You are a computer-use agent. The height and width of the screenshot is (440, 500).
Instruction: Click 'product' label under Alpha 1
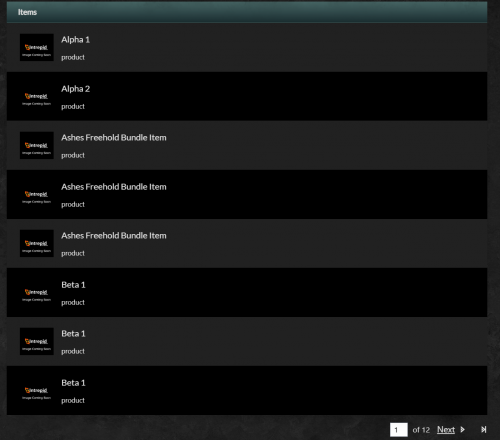coord(73,57)
